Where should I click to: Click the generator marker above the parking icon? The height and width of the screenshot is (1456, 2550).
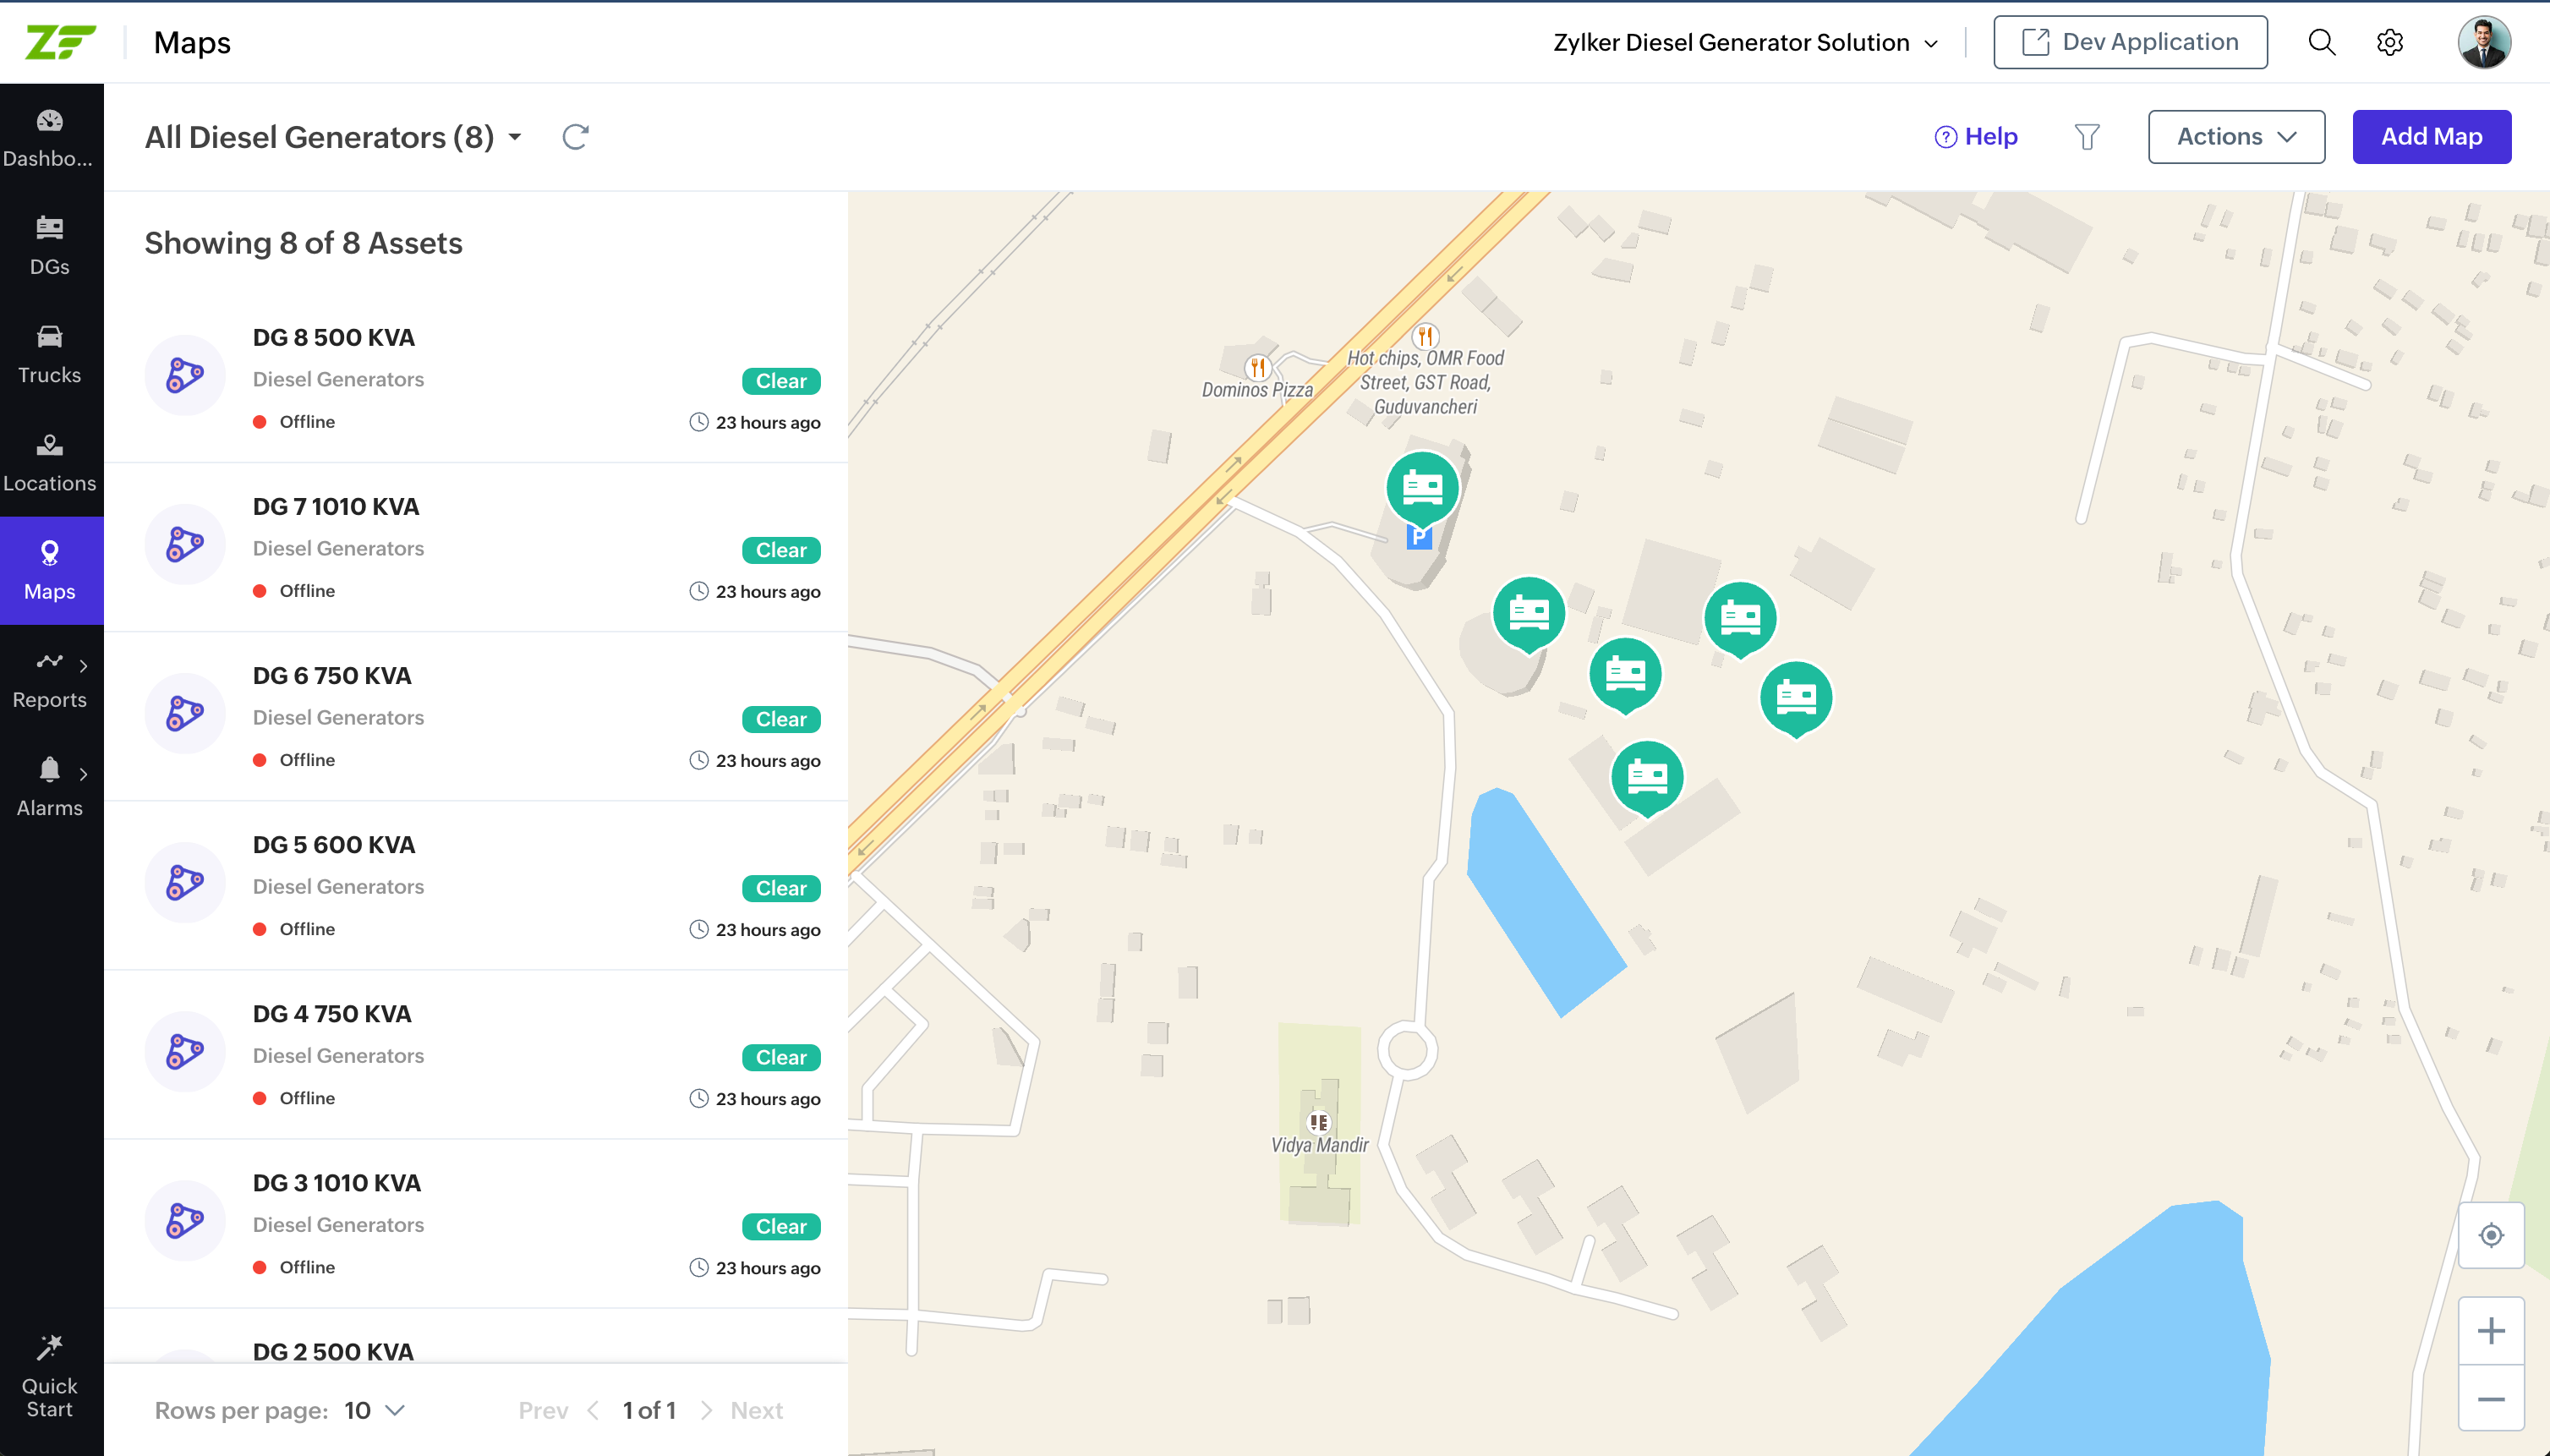[x=1422, y=488]
